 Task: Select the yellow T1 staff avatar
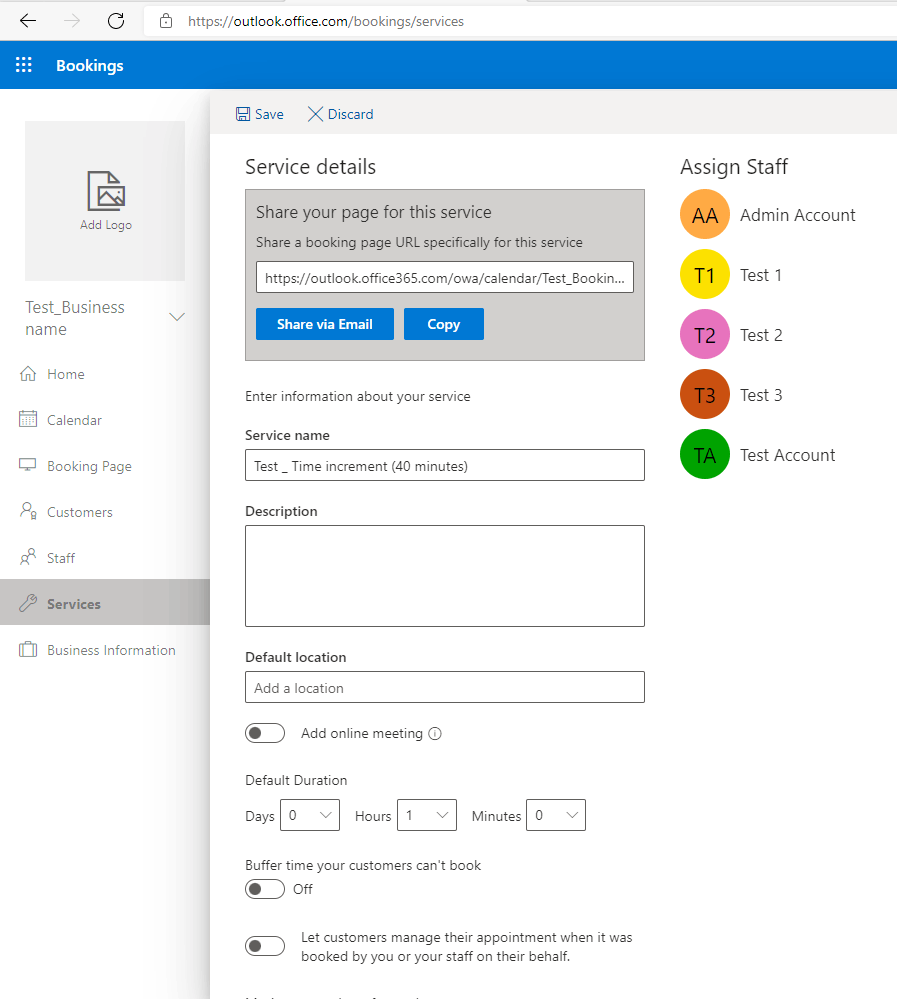(705, 275)
